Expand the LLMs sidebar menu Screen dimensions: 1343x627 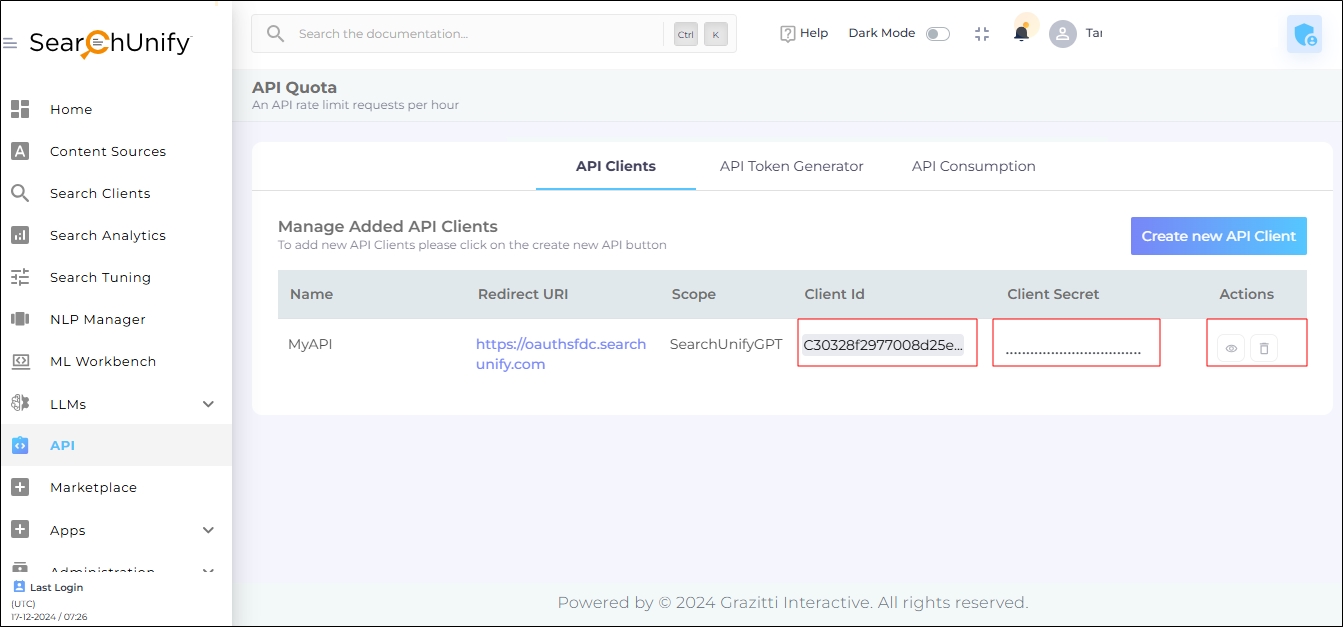pos(208,404)
